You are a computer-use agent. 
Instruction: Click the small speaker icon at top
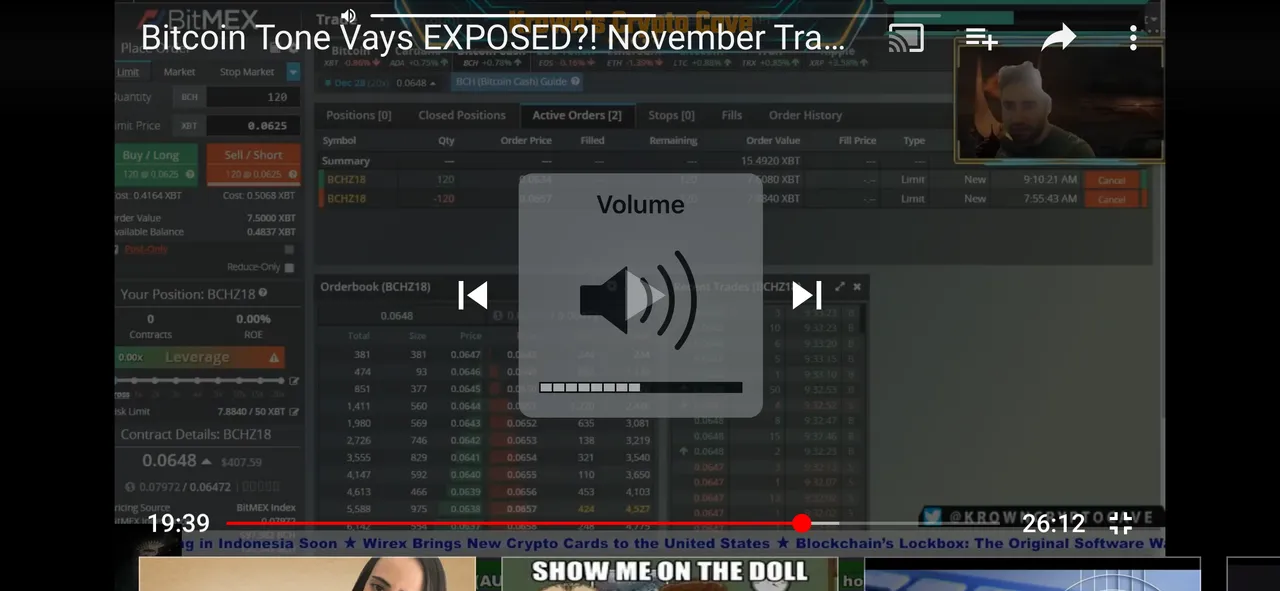(348, 15)
